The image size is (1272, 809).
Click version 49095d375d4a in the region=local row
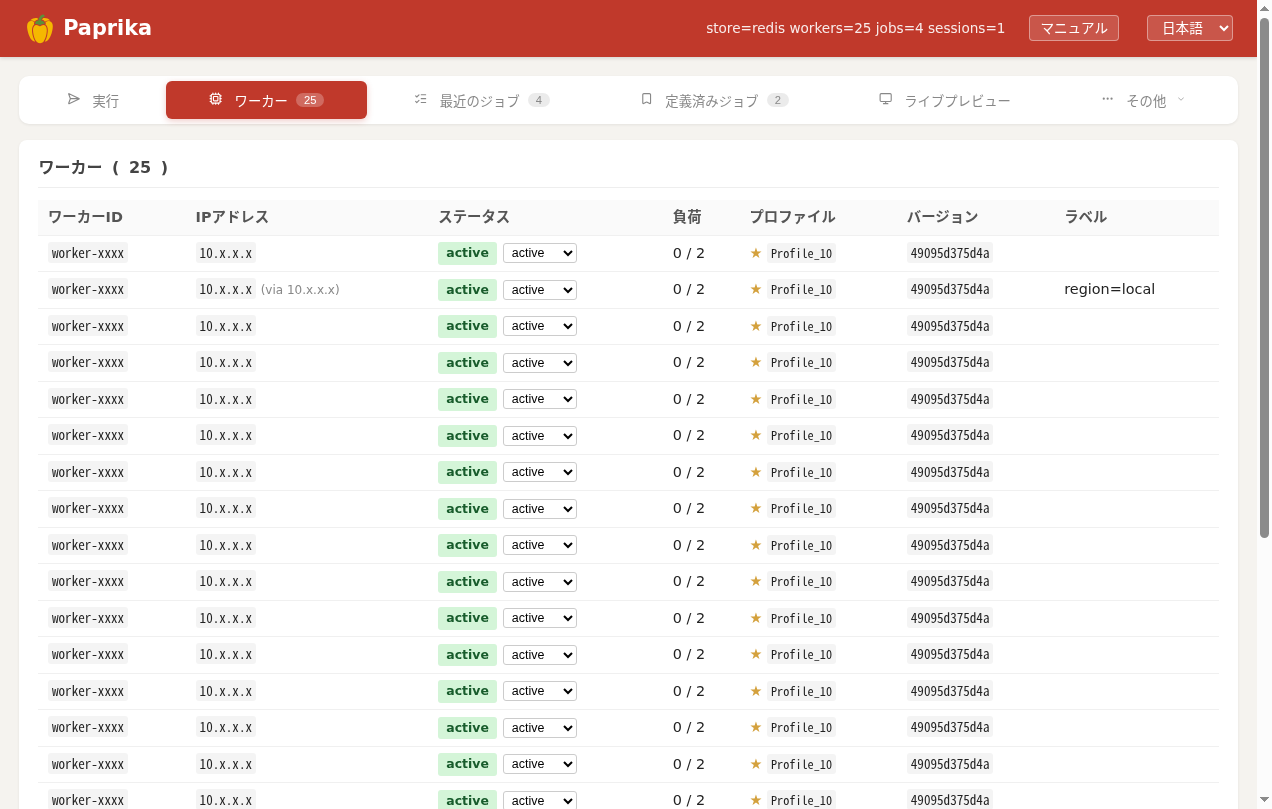950,290
